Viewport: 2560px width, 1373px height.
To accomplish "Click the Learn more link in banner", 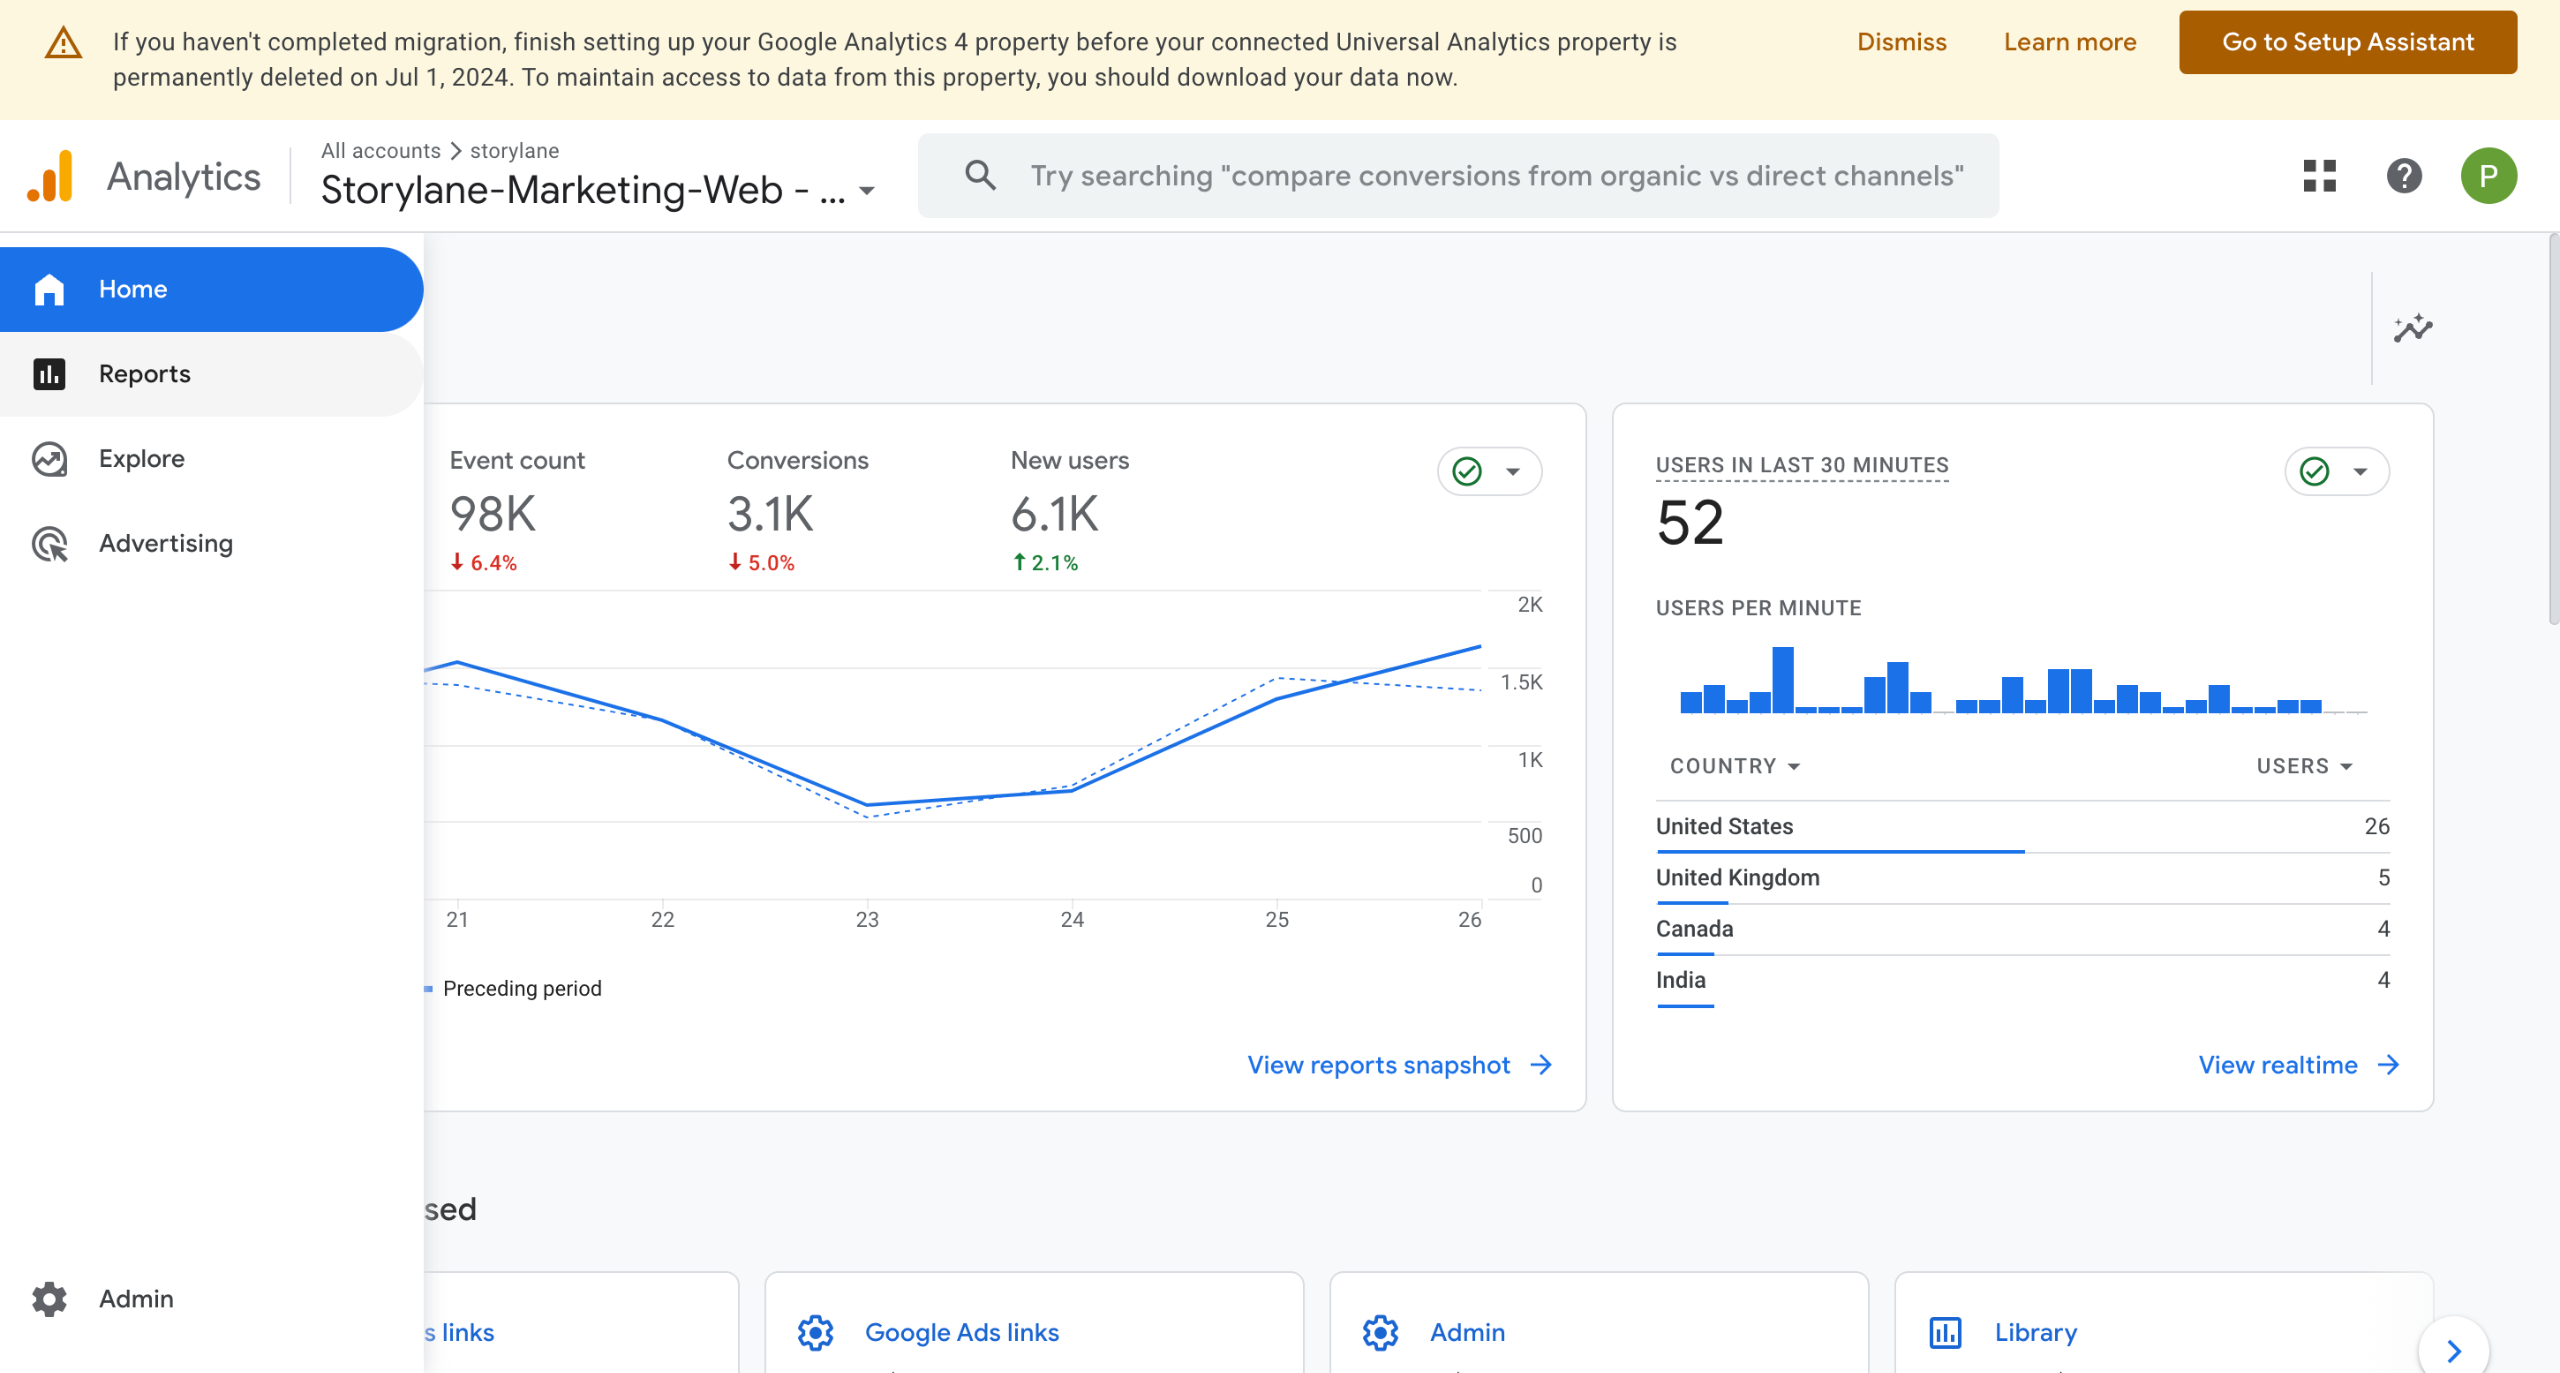I will pos(2069,42).
